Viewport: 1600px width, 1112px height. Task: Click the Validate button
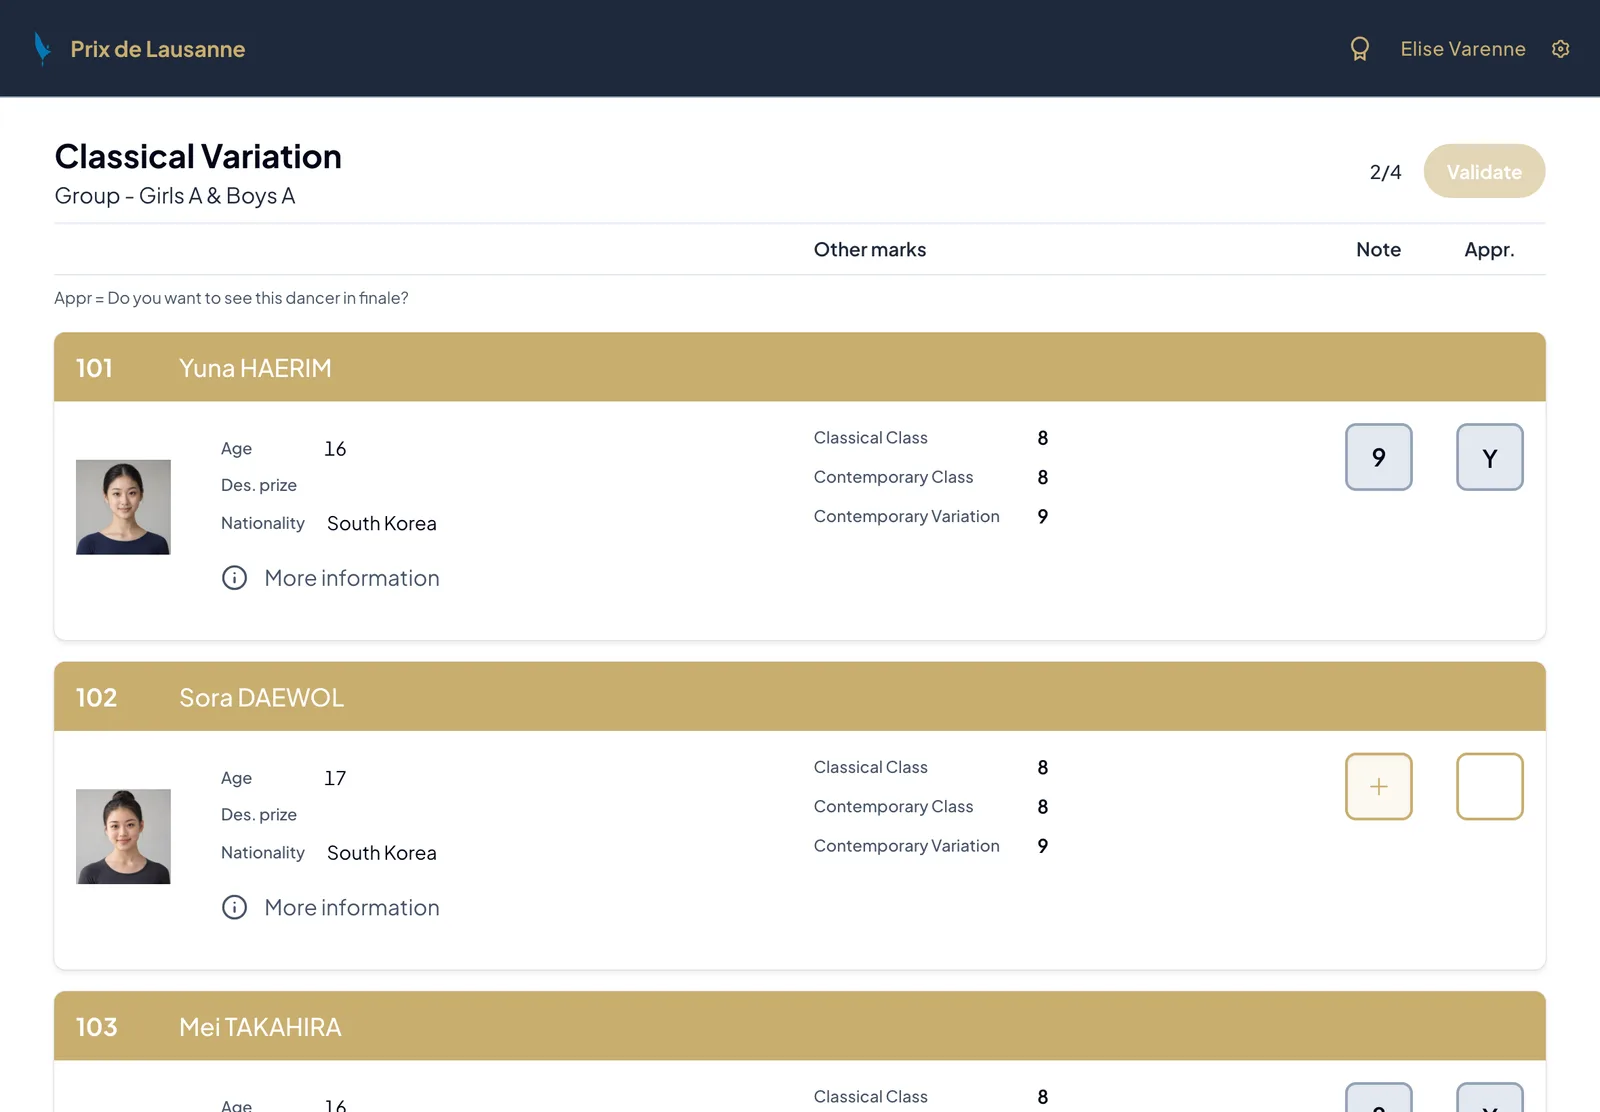point(1484,171)
